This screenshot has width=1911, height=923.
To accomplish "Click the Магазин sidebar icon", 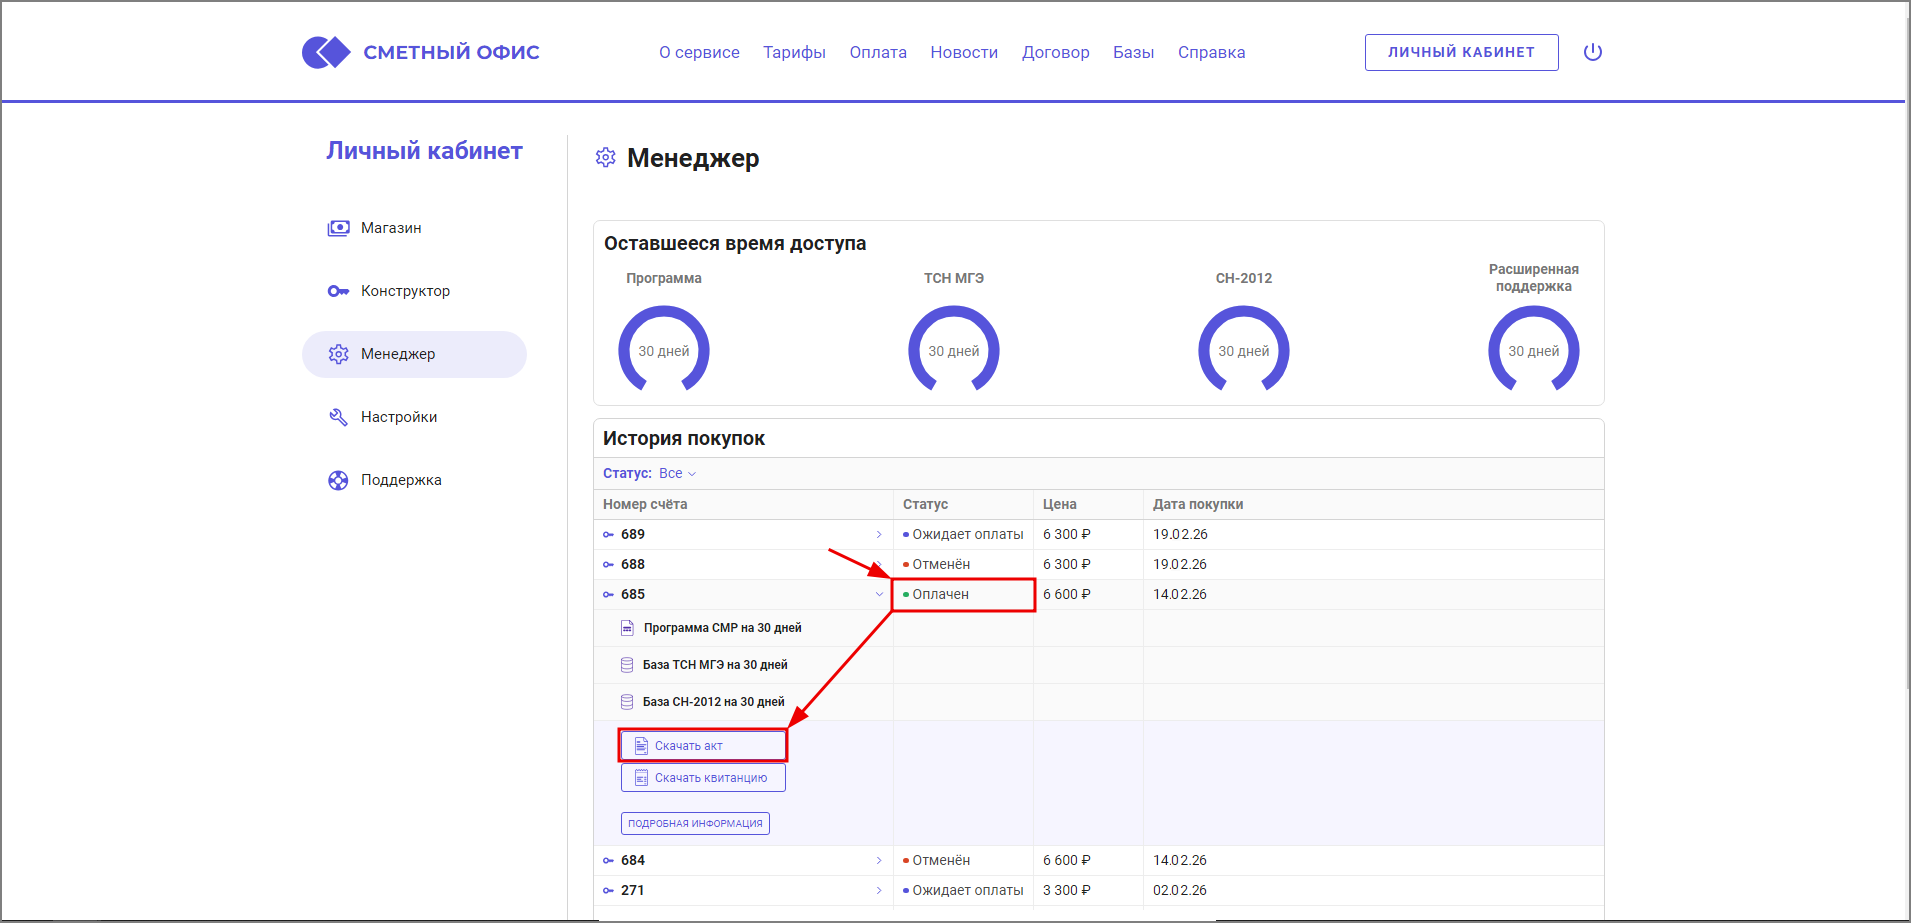I will 339,228.
